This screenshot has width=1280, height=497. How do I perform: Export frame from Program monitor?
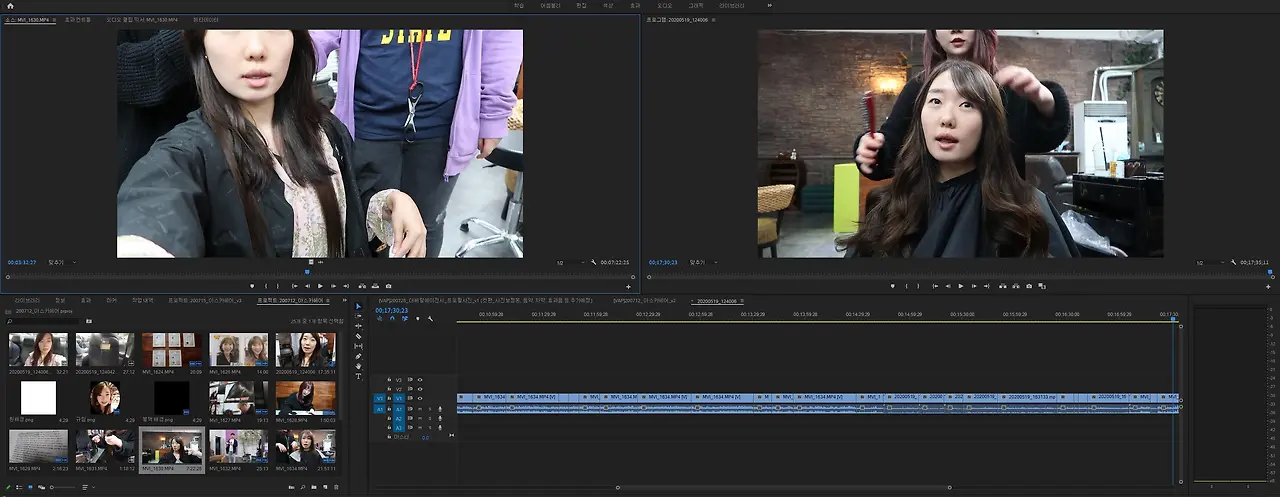pyautogui.click(x=1028, y=286)
